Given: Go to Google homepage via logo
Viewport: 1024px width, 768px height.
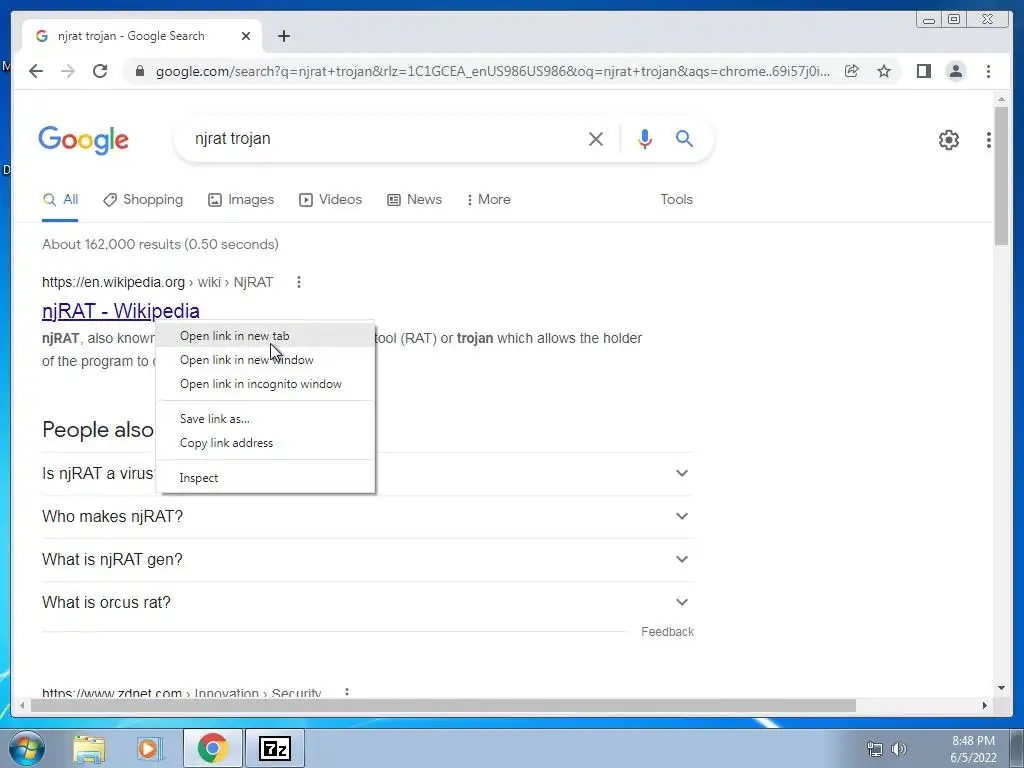Looking at the screenshot, I should point(84,140).
